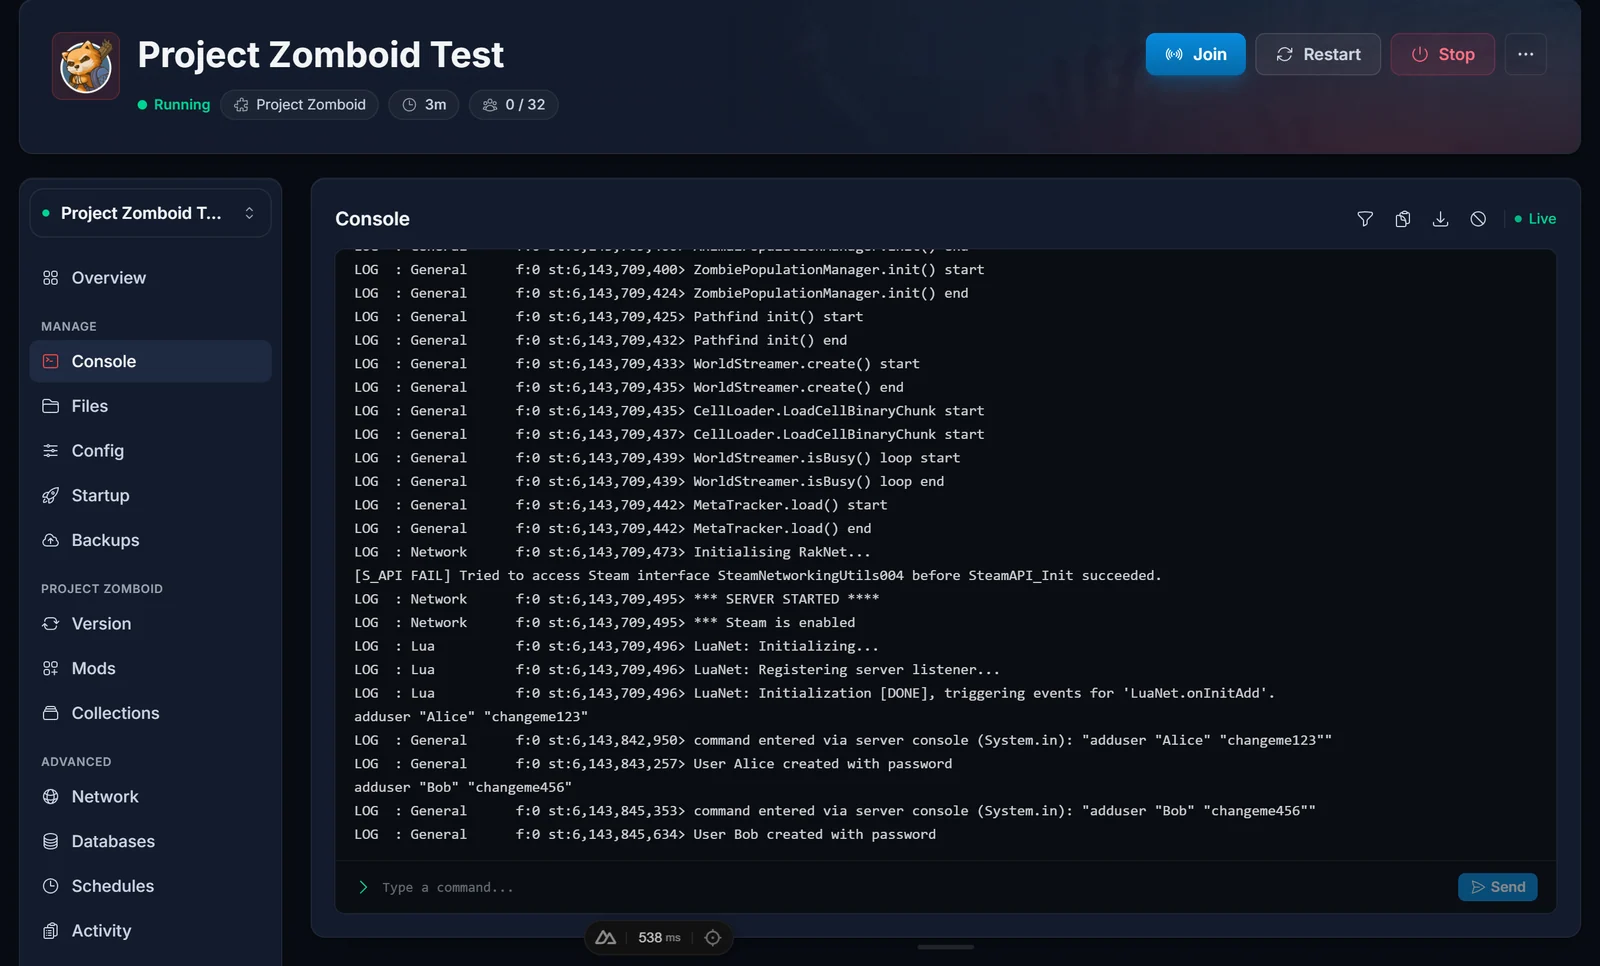Restart the server

[1318, 54]
